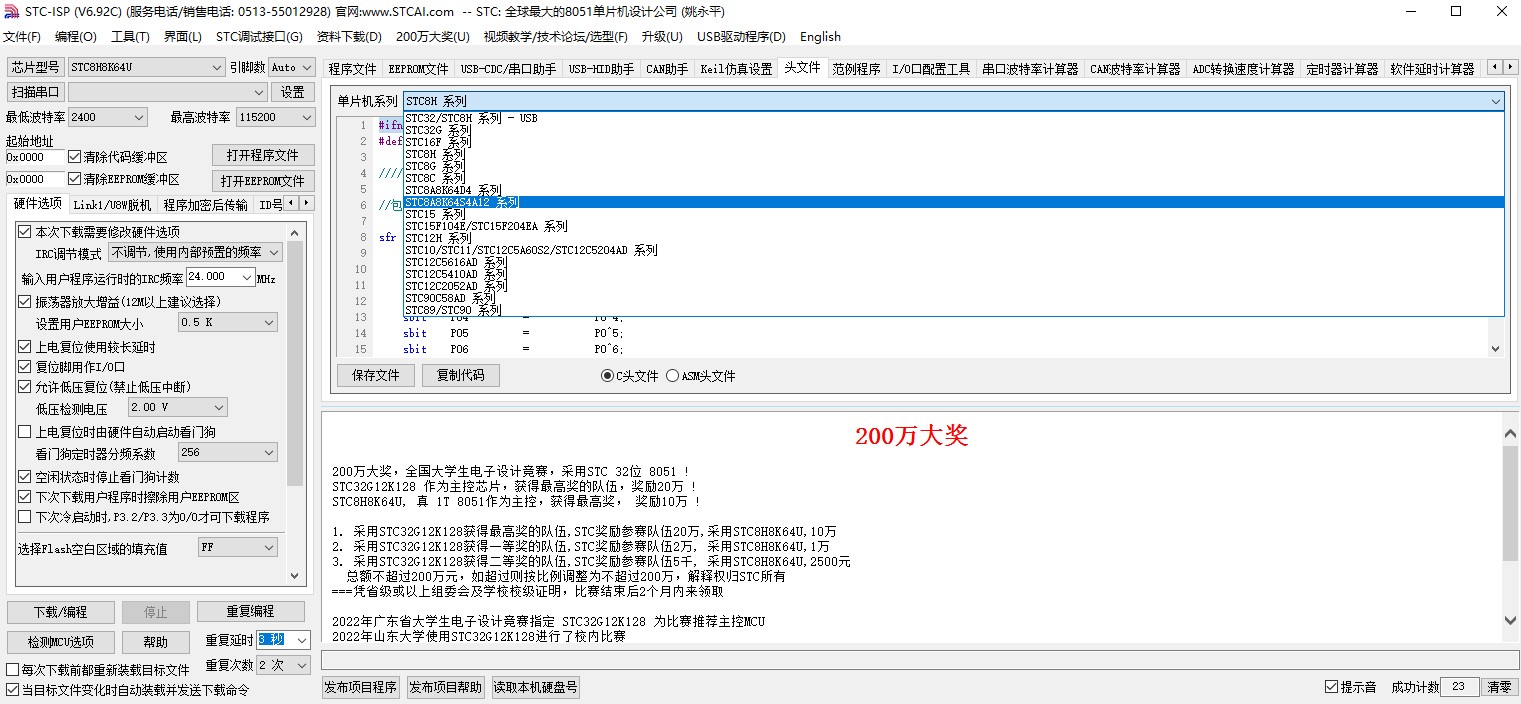1521x704 pixels.
Task: Toggle 清除EEPROM缓冲区 checkbox
Action: pyautogui.click(x=75, y=179)
